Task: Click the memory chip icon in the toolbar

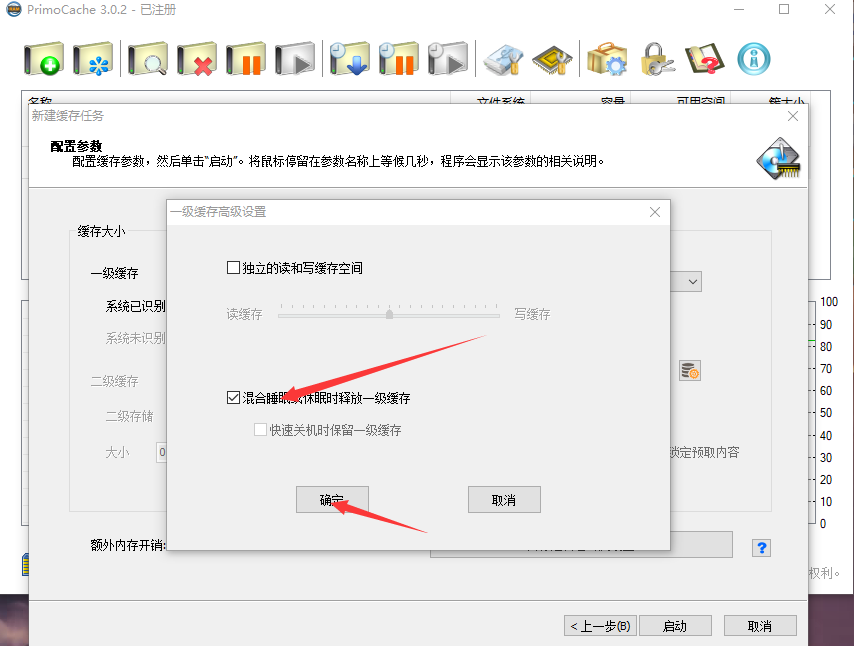Action: pos(552,59)
